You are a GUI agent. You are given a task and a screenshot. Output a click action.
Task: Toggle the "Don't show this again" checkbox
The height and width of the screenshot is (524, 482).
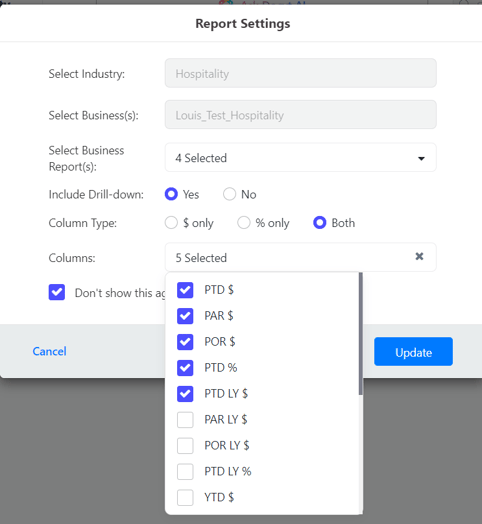57,292
